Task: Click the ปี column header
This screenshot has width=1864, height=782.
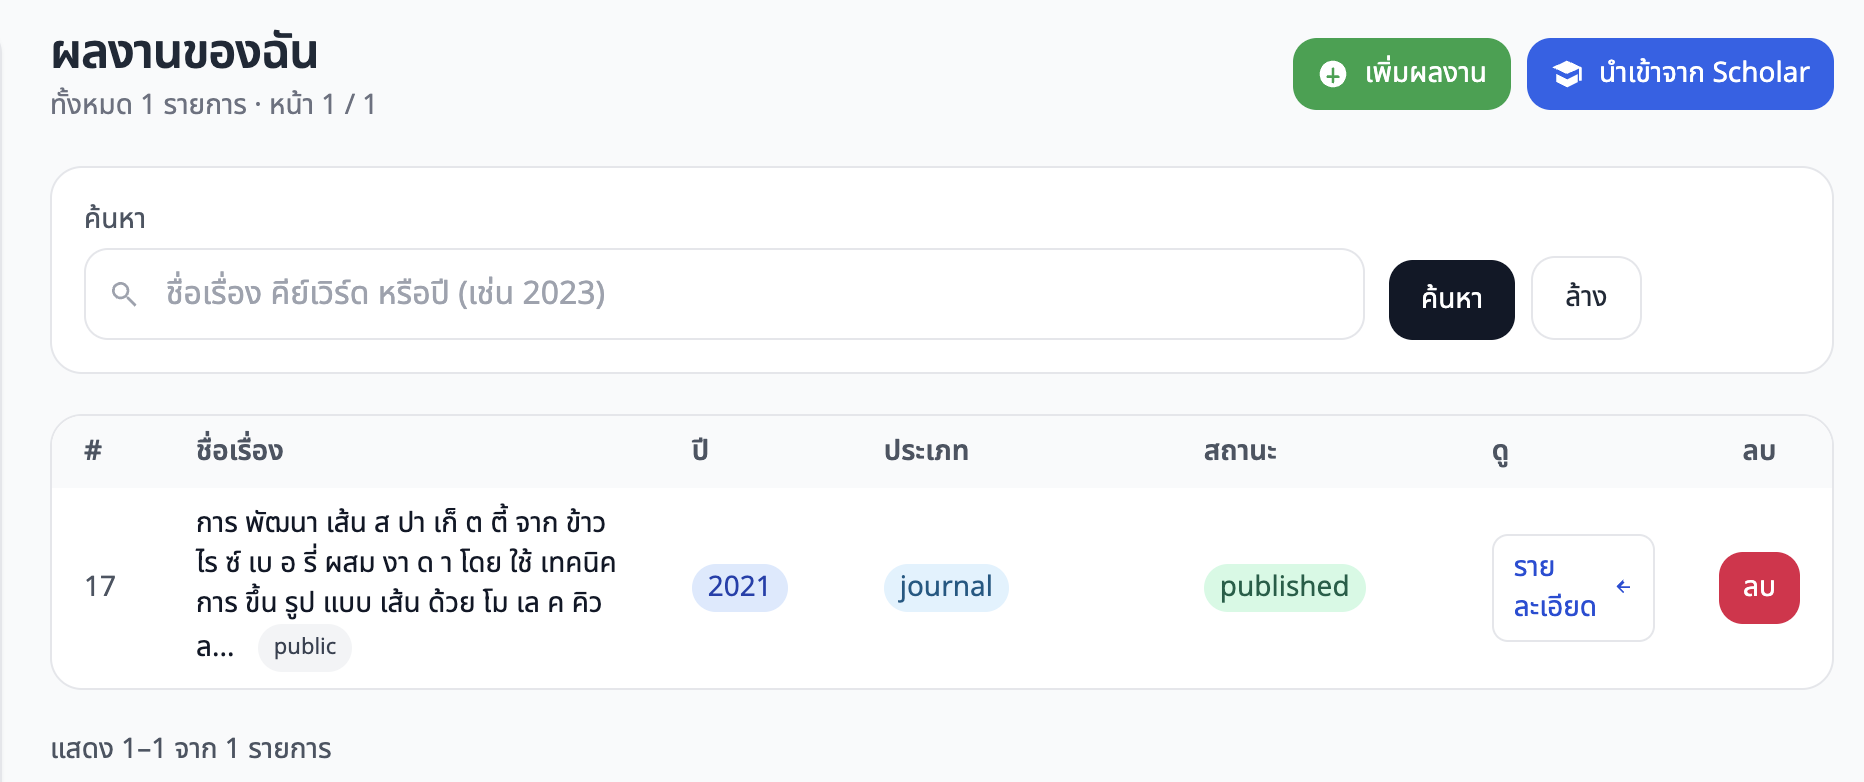Action: [x=700, y=451]
